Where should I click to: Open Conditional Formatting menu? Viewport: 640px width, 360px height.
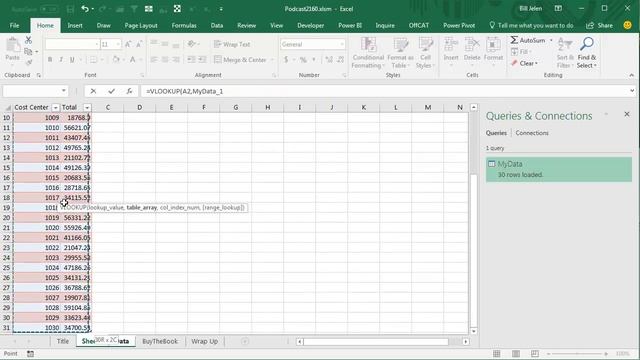click(x=368, y=53)
